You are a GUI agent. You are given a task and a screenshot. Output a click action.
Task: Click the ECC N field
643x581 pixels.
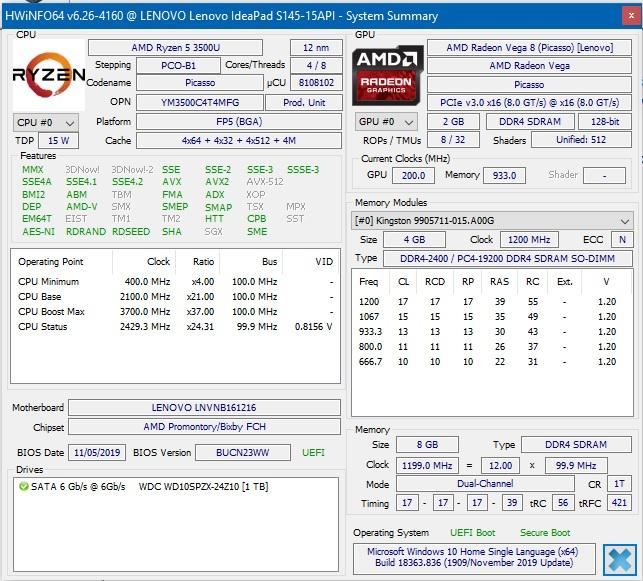[x=622, y=240]
